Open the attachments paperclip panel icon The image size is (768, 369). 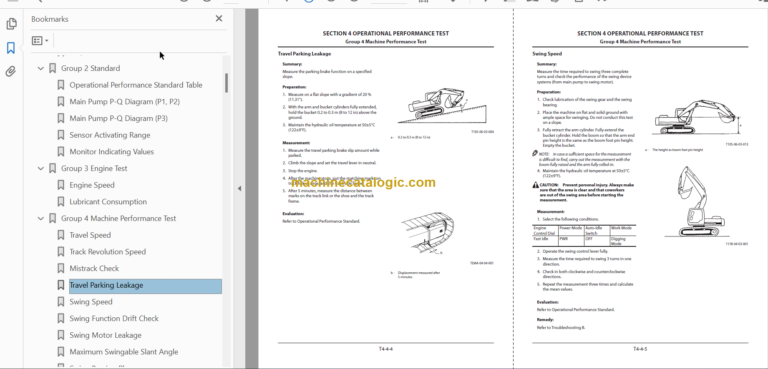click(11, 72)
